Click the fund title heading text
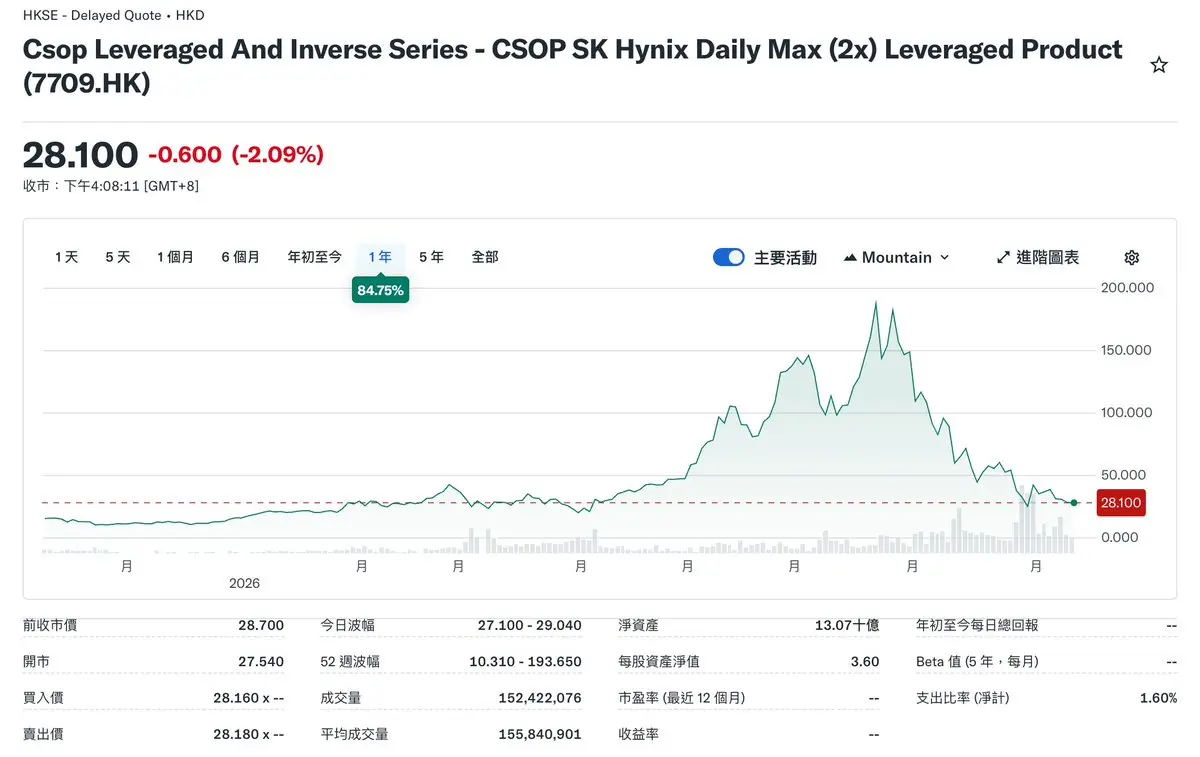The image size is (1200, 757). pos(572,65)
